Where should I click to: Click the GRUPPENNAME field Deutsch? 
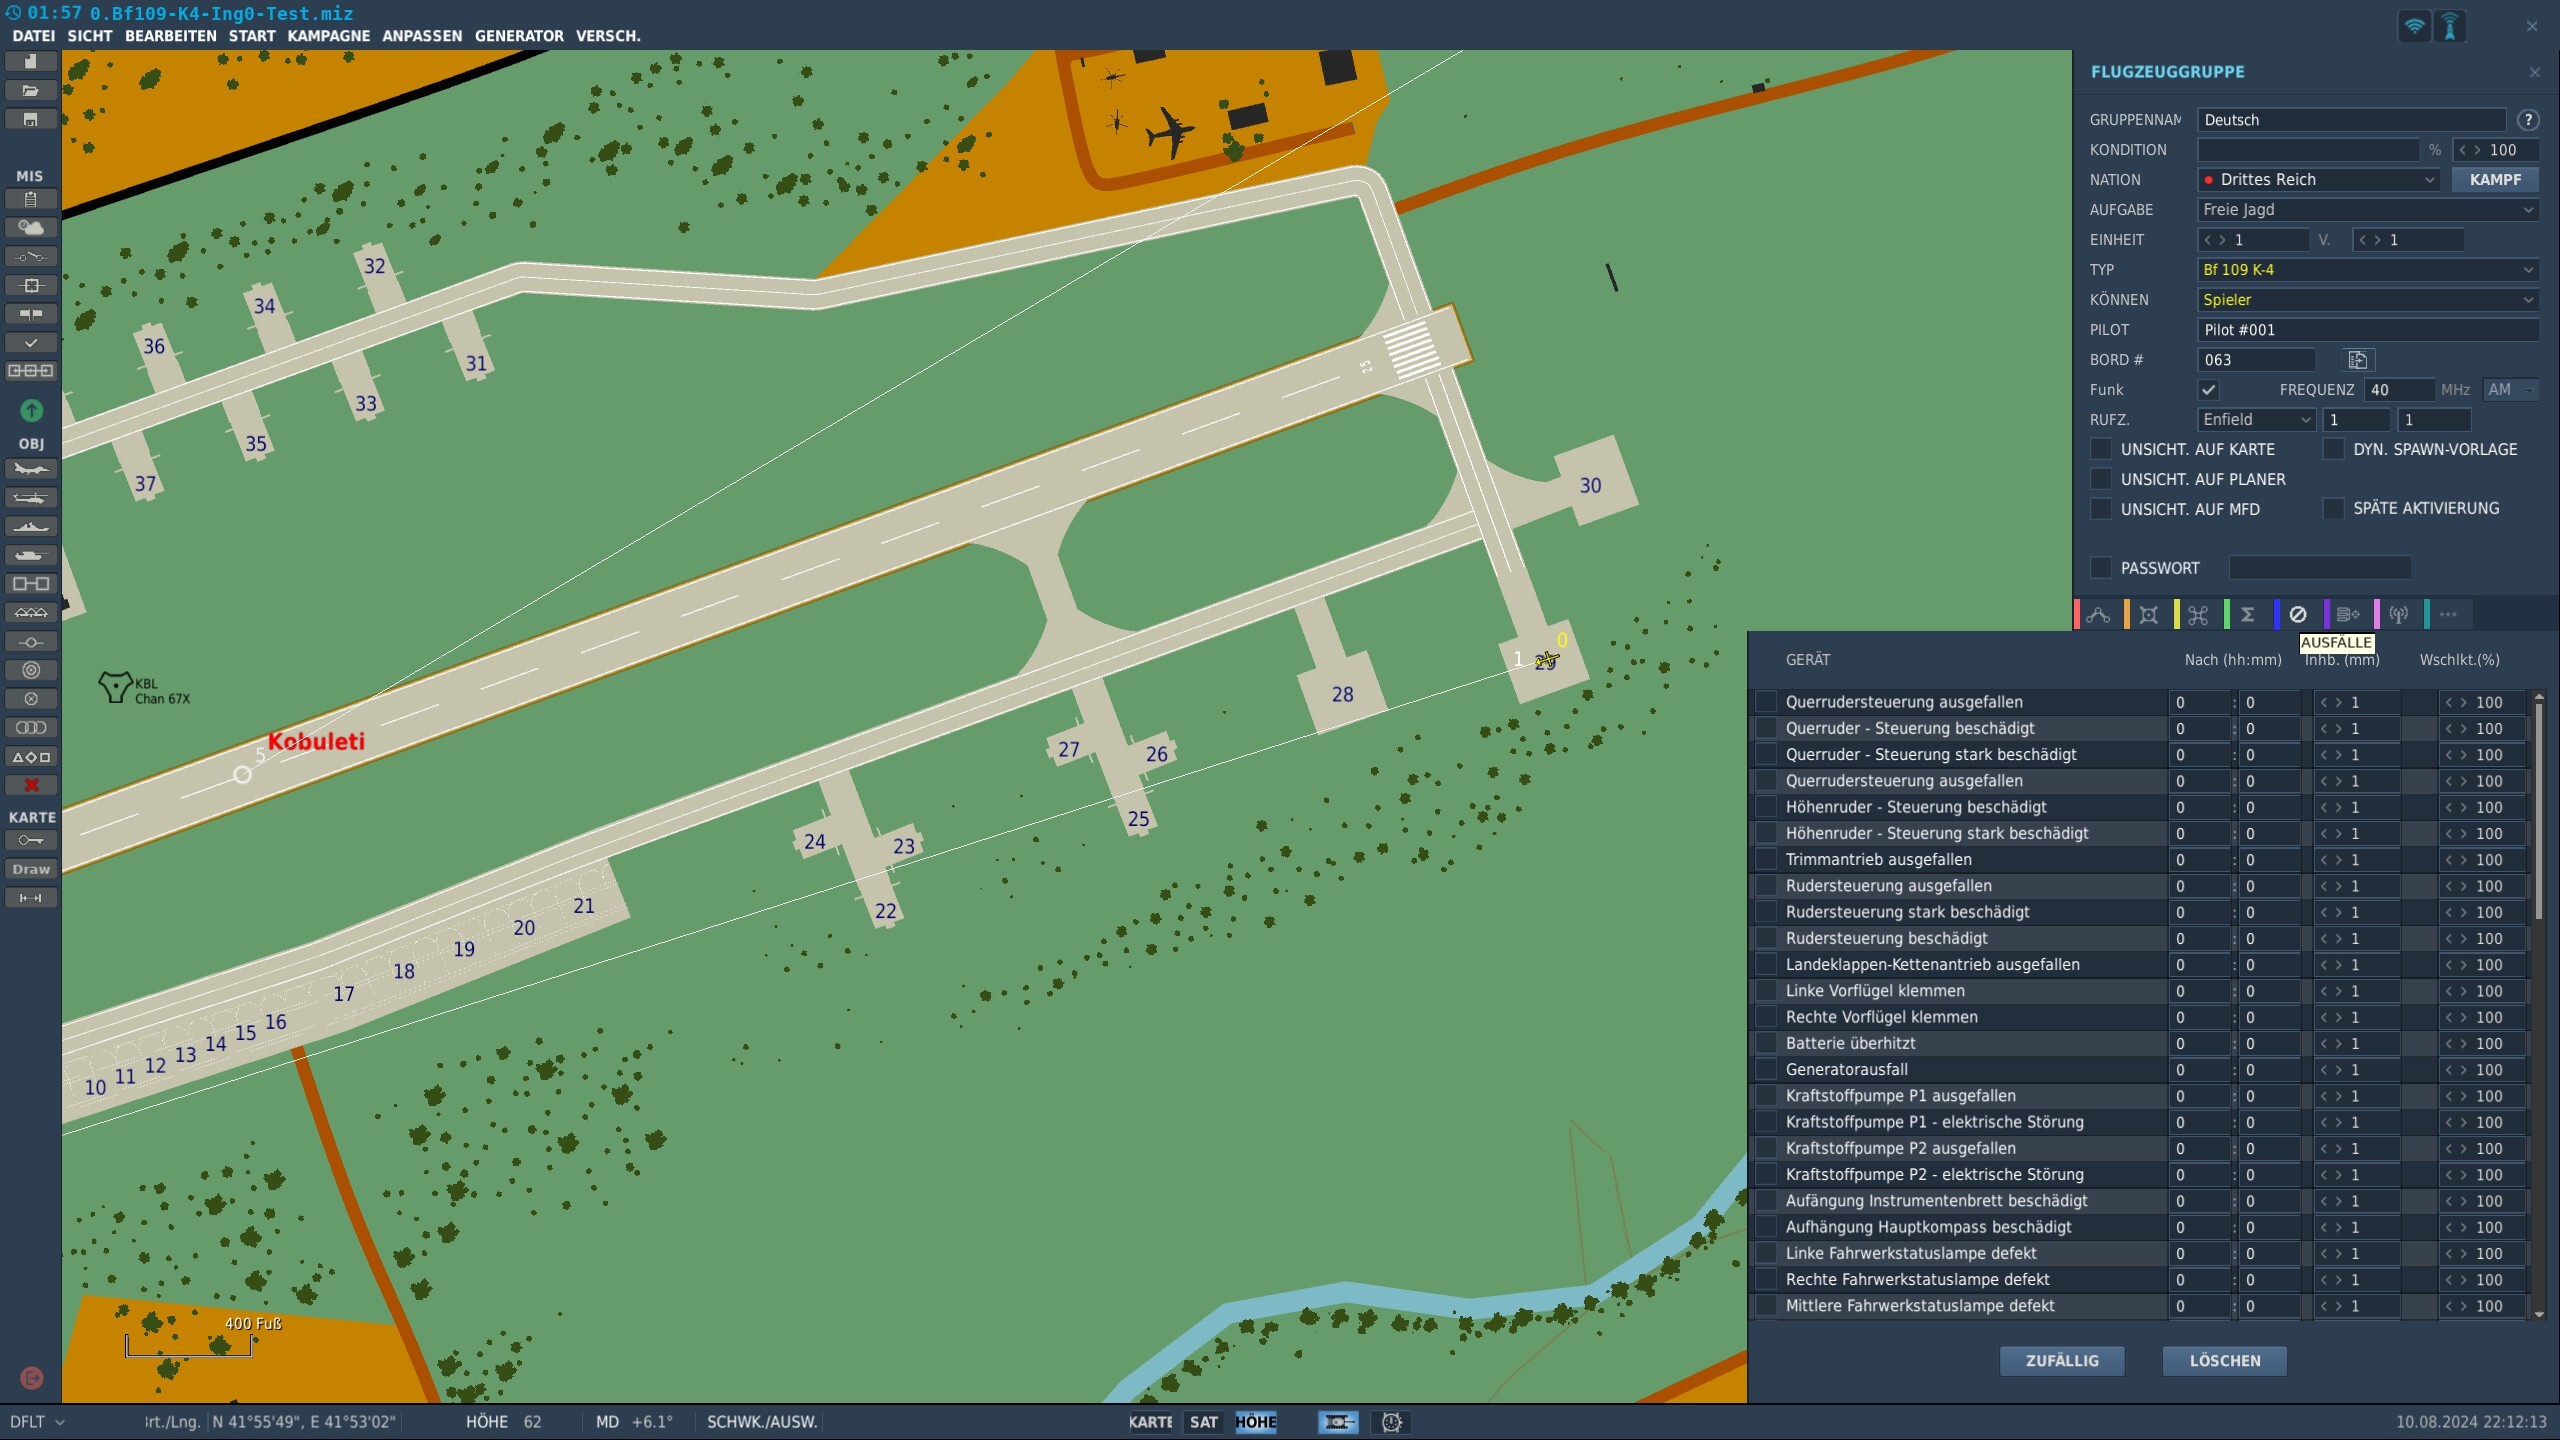click(x=2351, y=120)
